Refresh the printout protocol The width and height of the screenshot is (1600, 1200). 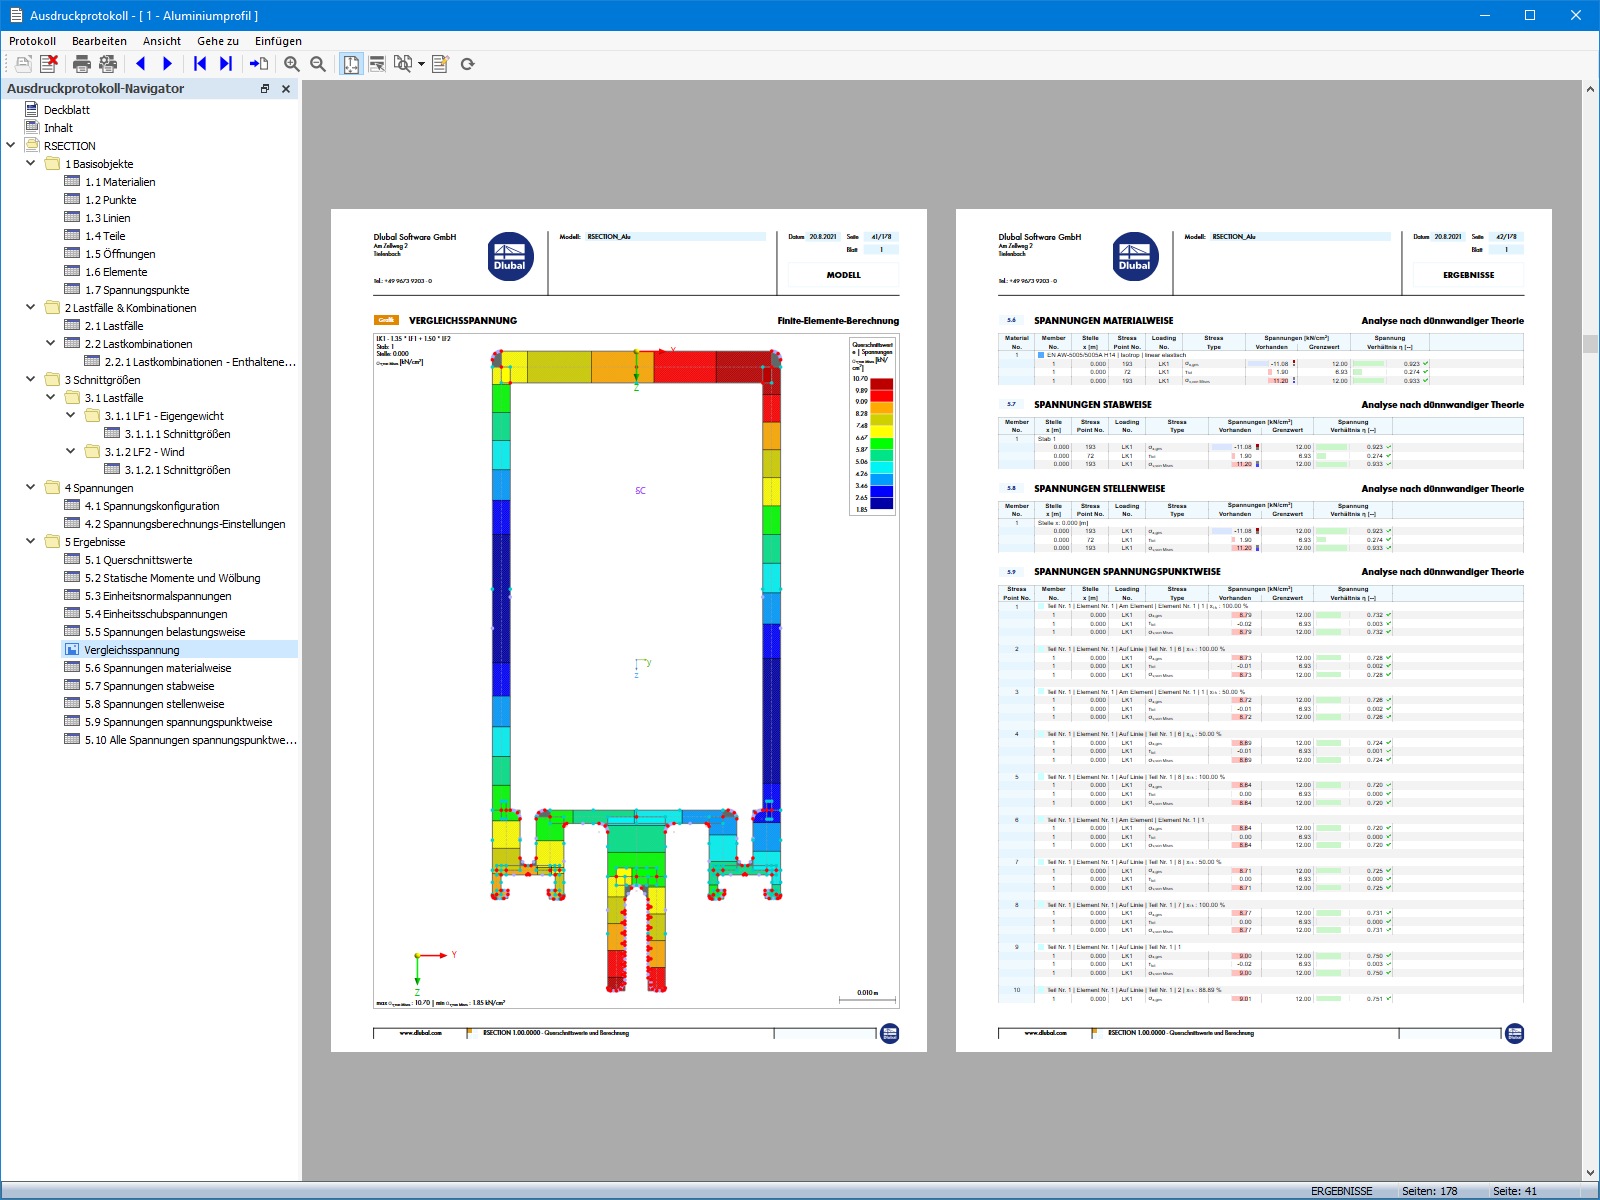click(467, 64)
